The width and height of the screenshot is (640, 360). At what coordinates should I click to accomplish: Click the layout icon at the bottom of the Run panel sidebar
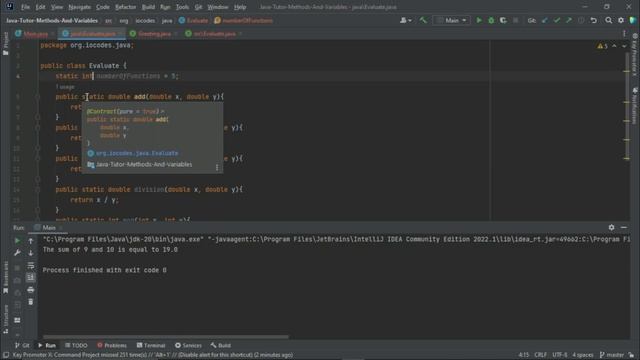[17, 320]
